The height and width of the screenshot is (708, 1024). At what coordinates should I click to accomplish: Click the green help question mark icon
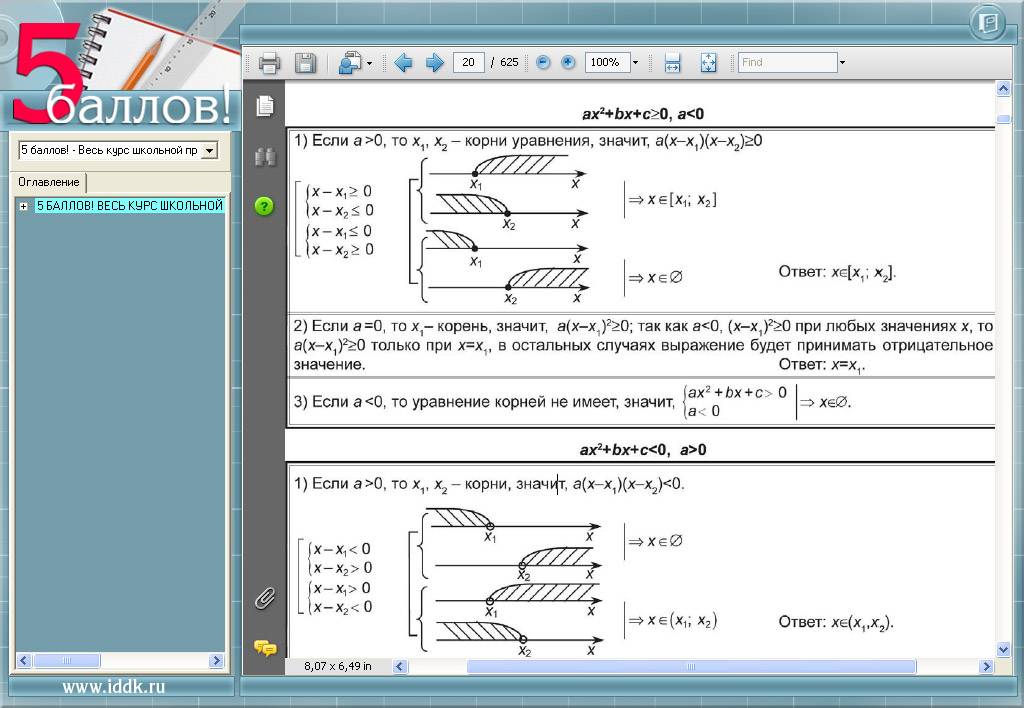(264, 206)
